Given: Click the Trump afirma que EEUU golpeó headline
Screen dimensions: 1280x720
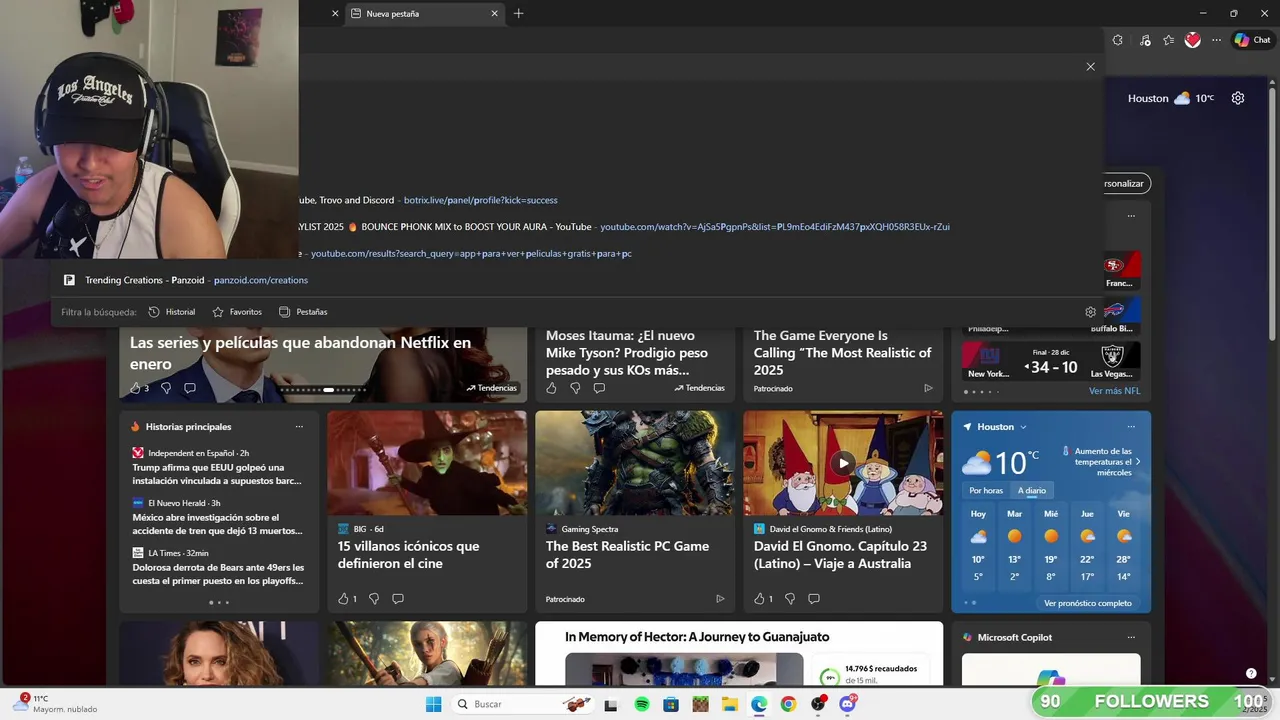Looking at the screenshot, I should 217,474.
